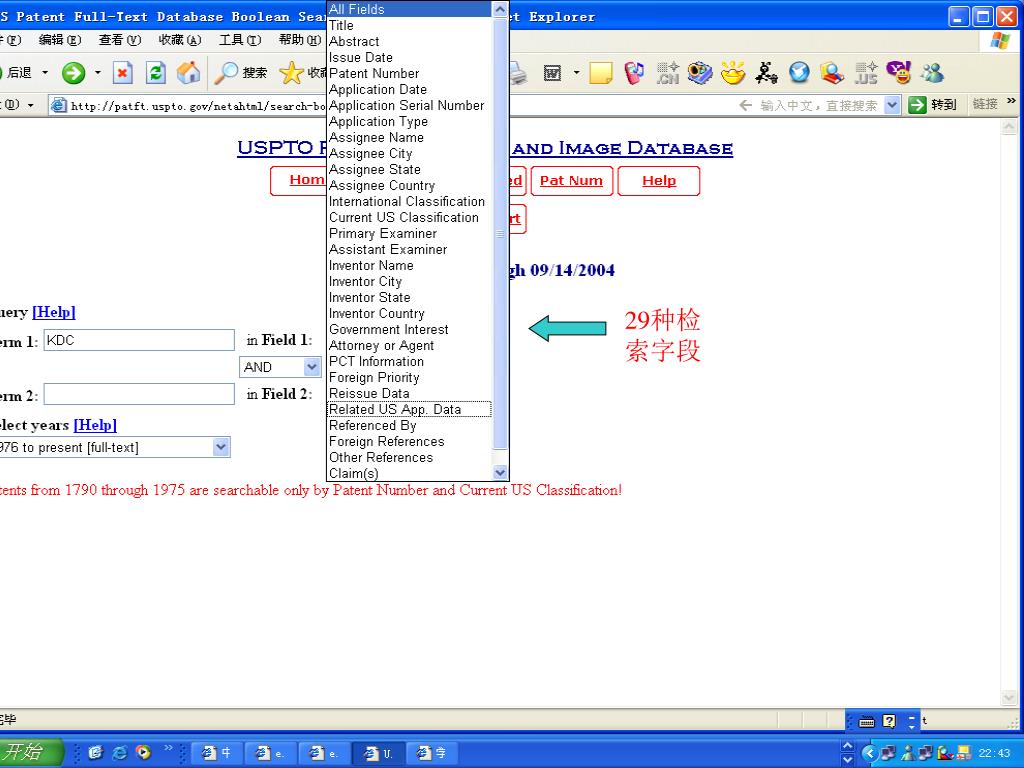Go to the Home page icon

coord(188,72)
